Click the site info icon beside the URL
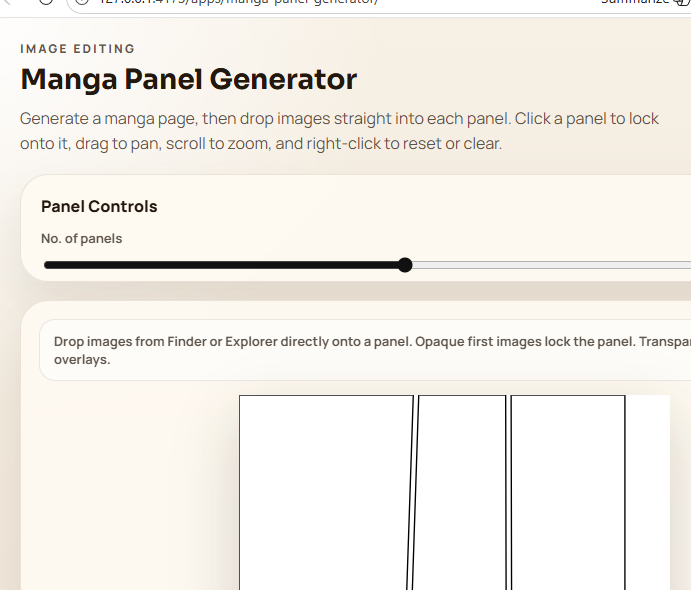The width and height of the screenshot is (691, 590). tap(82, 2)
